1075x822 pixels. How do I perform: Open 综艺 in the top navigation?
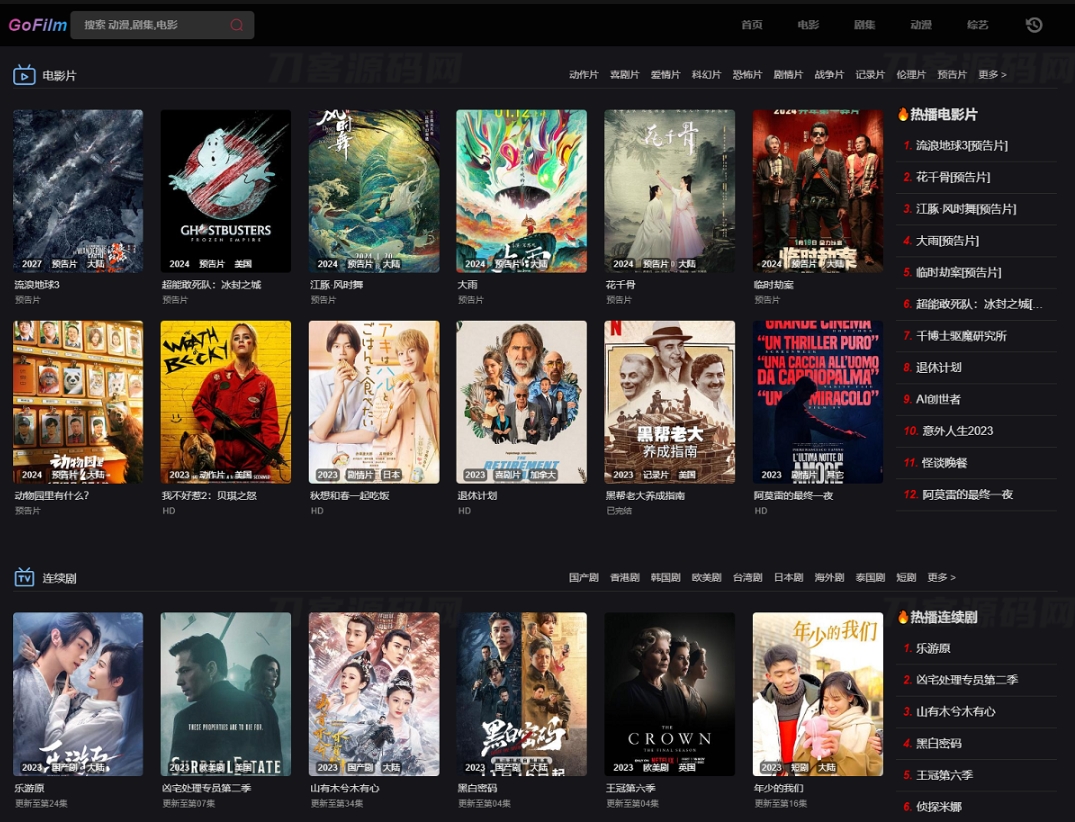978,25
